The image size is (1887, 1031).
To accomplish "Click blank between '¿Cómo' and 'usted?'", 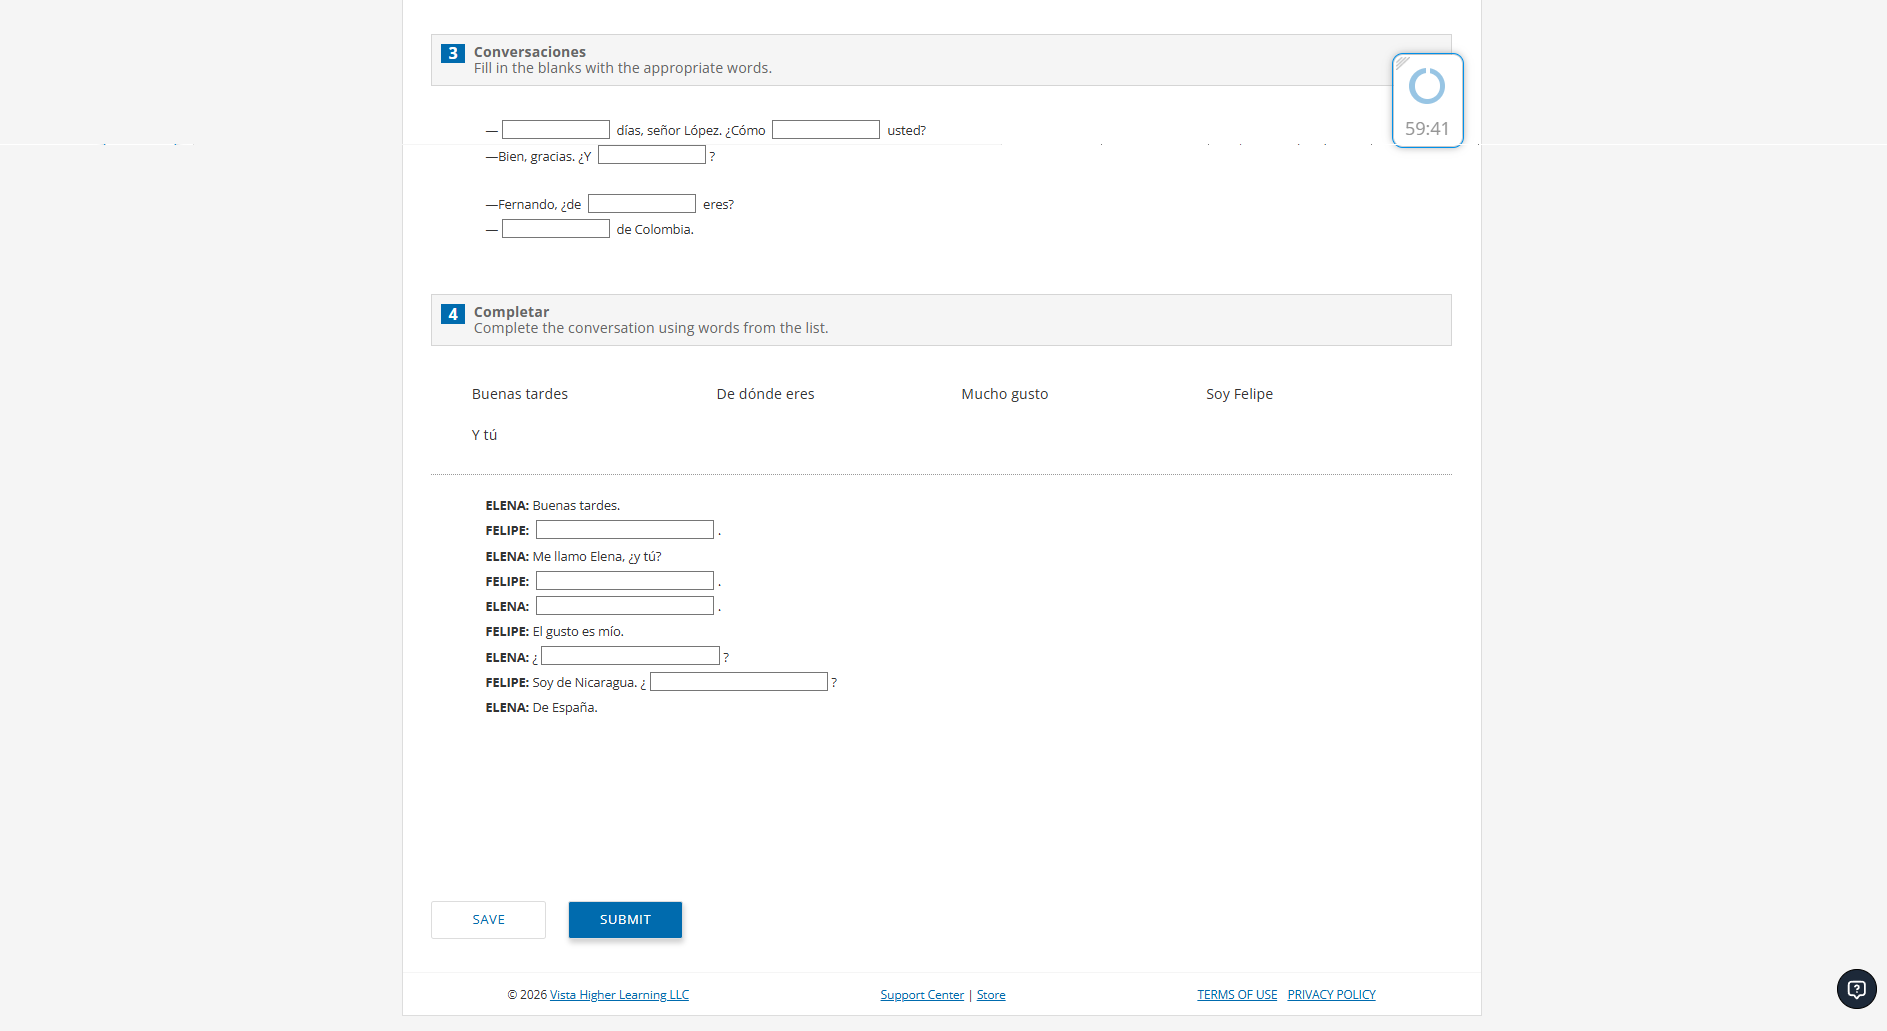I will [826, 130].
